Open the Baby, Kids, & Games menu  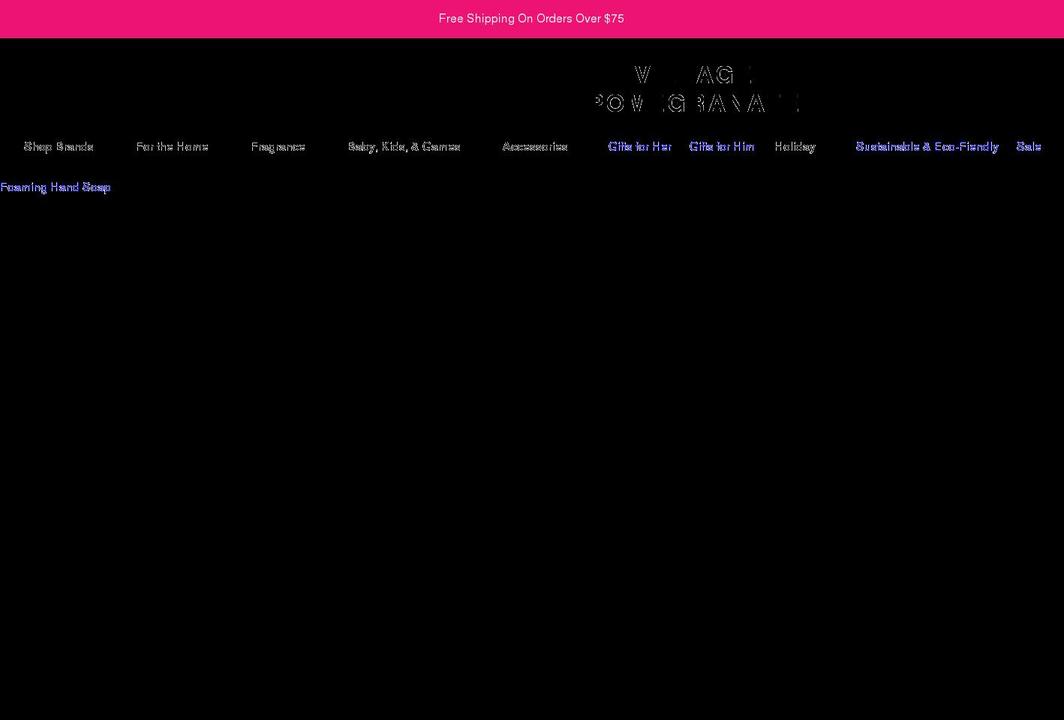pos(404,147)
